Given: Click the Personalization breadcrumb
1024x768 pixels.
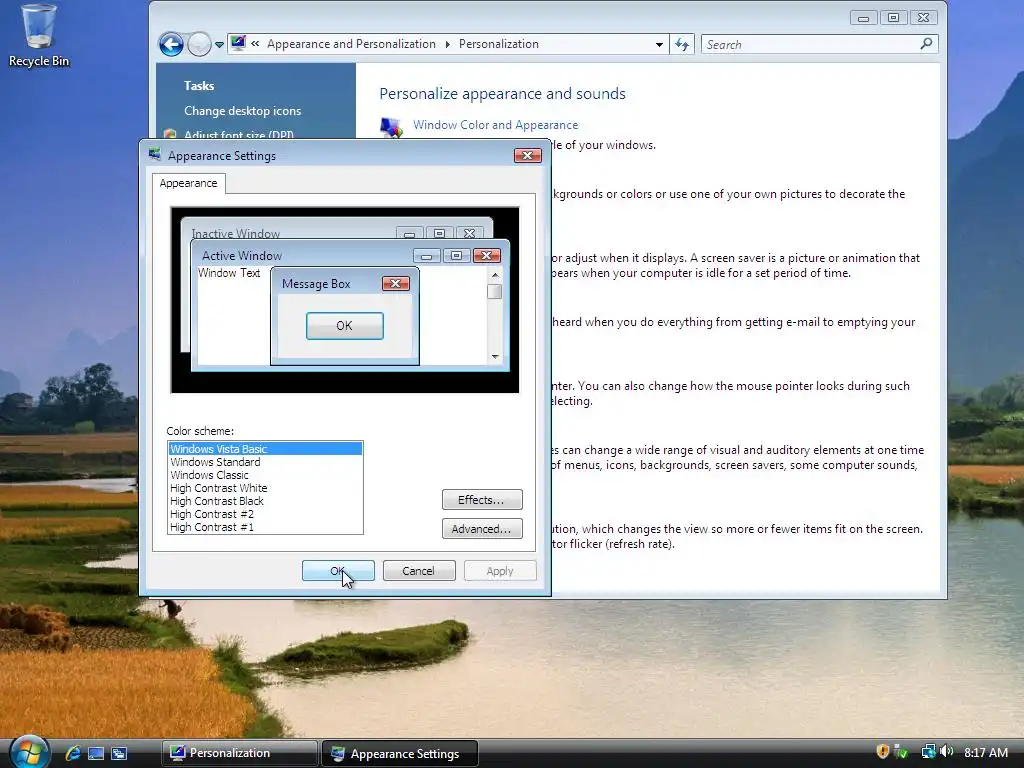Looking at the screenshot, I should [499, 44].
